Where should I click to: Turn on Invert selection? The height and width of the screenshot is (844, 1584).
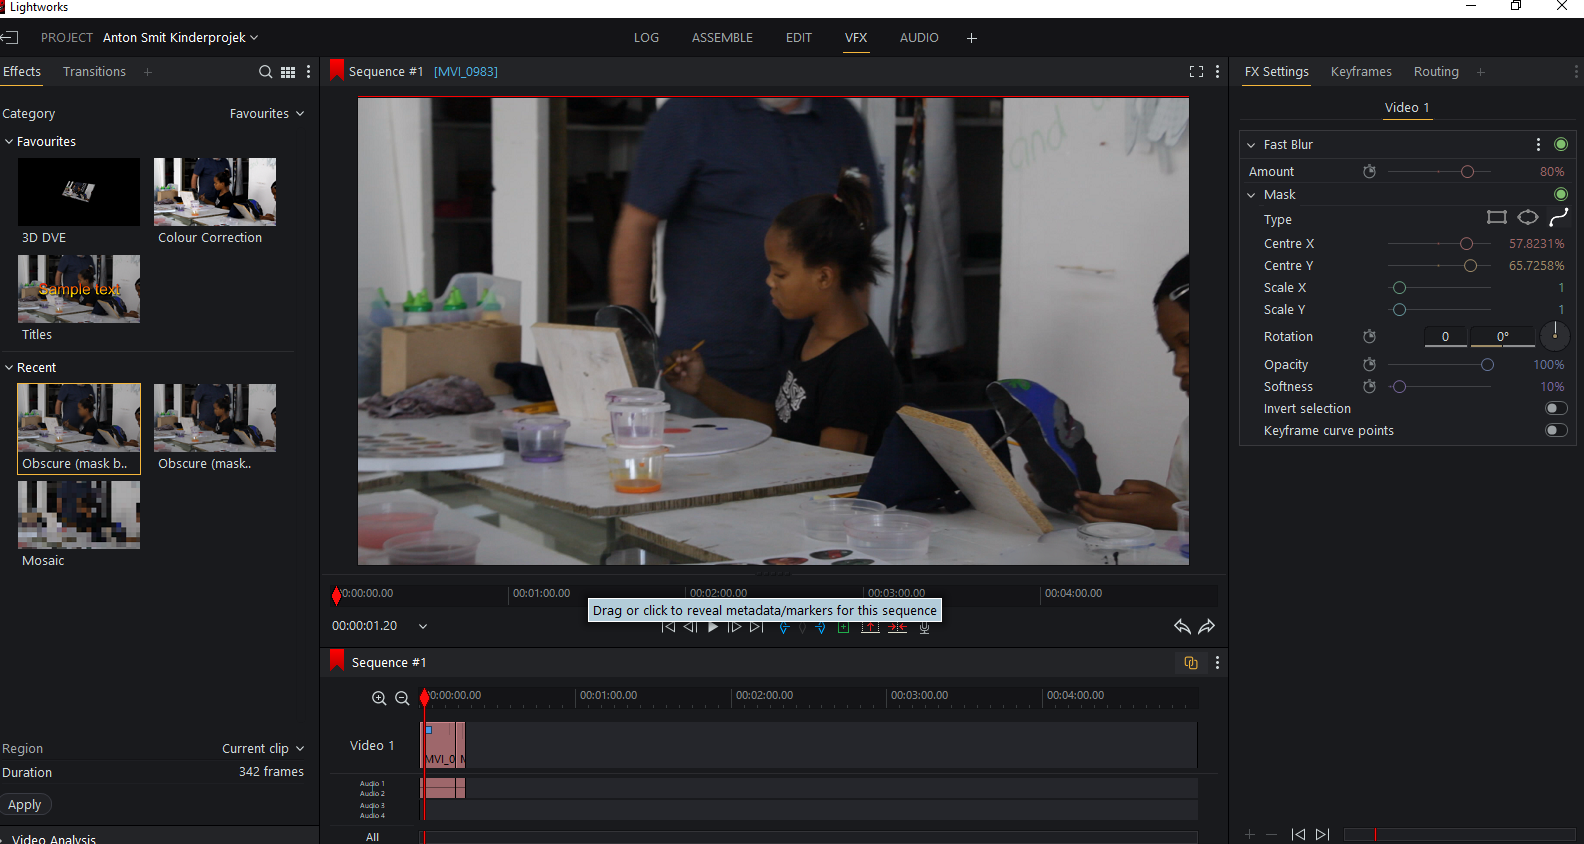tap(1556, 409)
